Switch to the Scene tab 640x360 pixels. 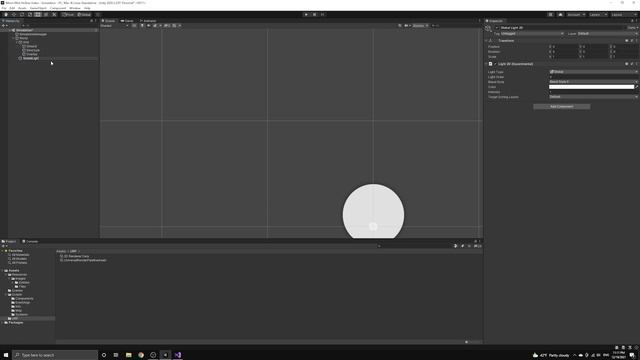tap(109, 21)
